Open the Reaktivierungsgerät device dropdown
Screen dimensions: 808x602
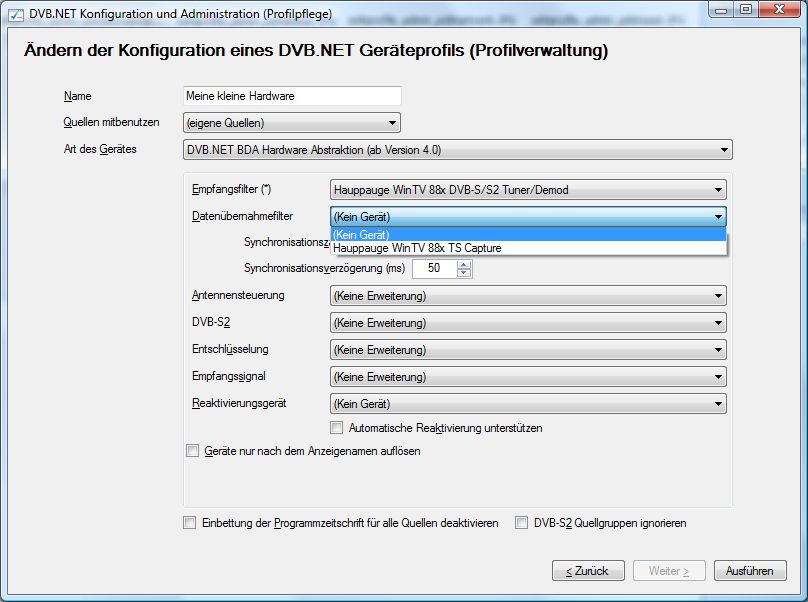[x=527, y=404]
